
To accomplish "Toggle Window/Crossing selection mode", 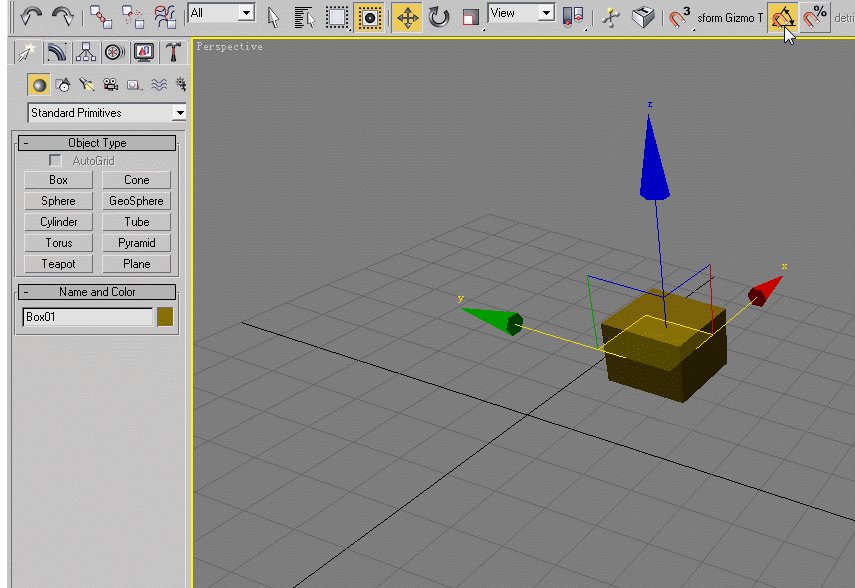I will tap(369, 17).
